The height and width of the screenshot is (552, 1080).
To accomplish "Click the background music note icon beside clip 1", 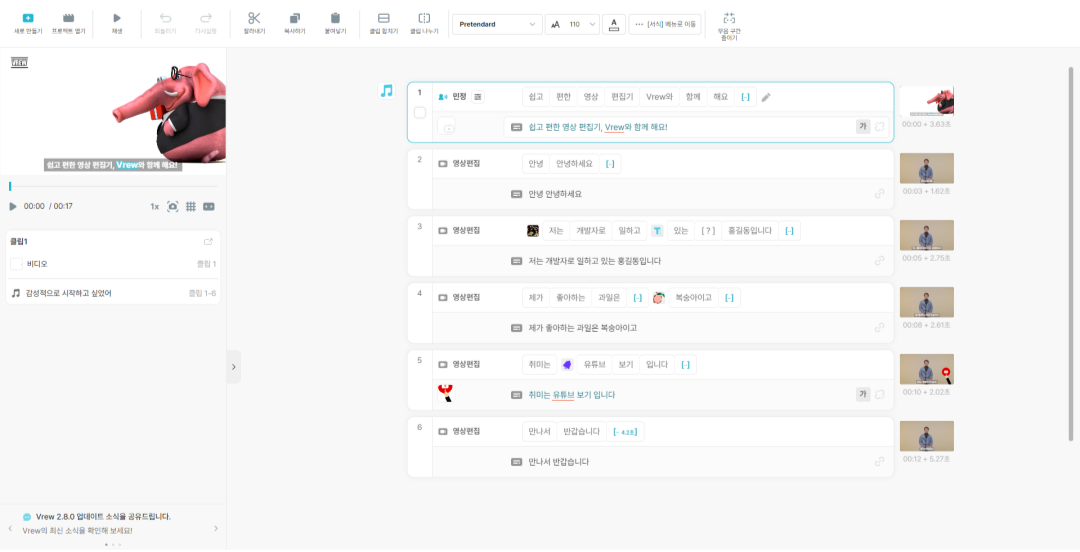I will pyautogui.click(x=386, y=90).
